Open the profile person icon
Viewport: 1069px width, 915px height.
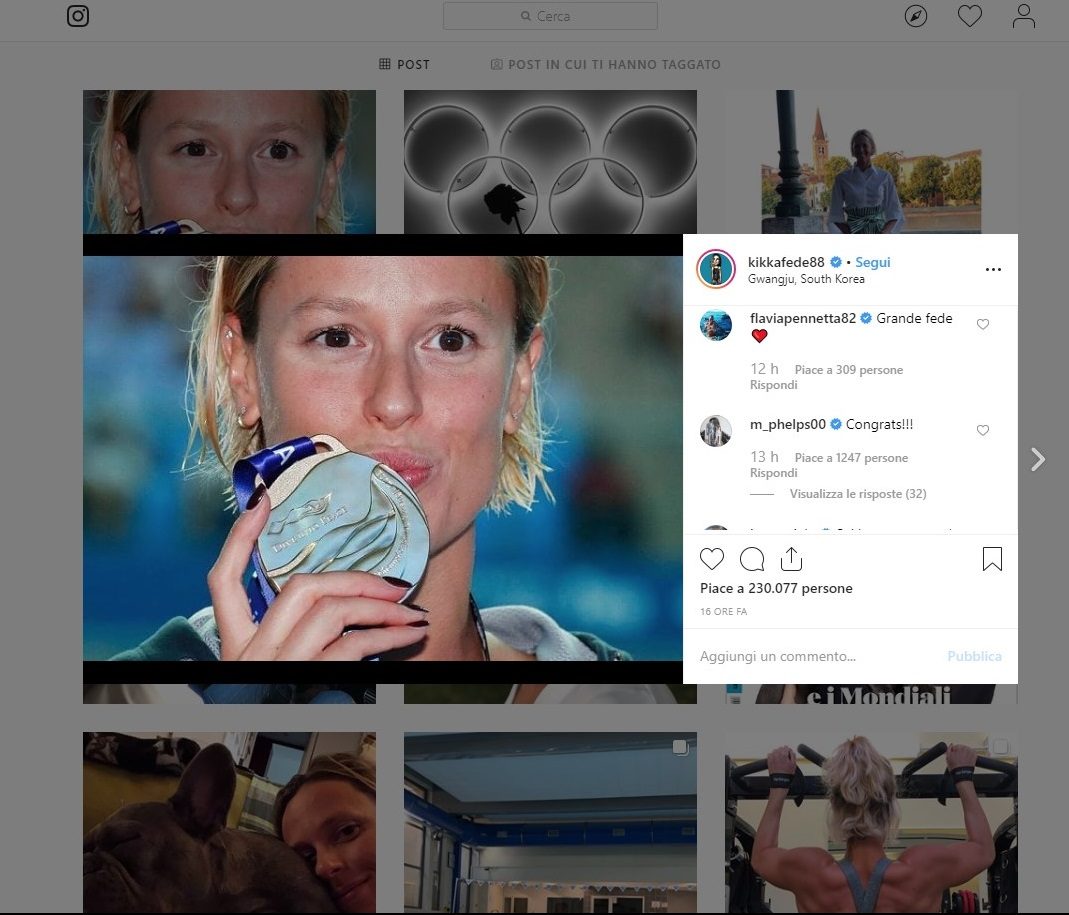point(1023,16)
